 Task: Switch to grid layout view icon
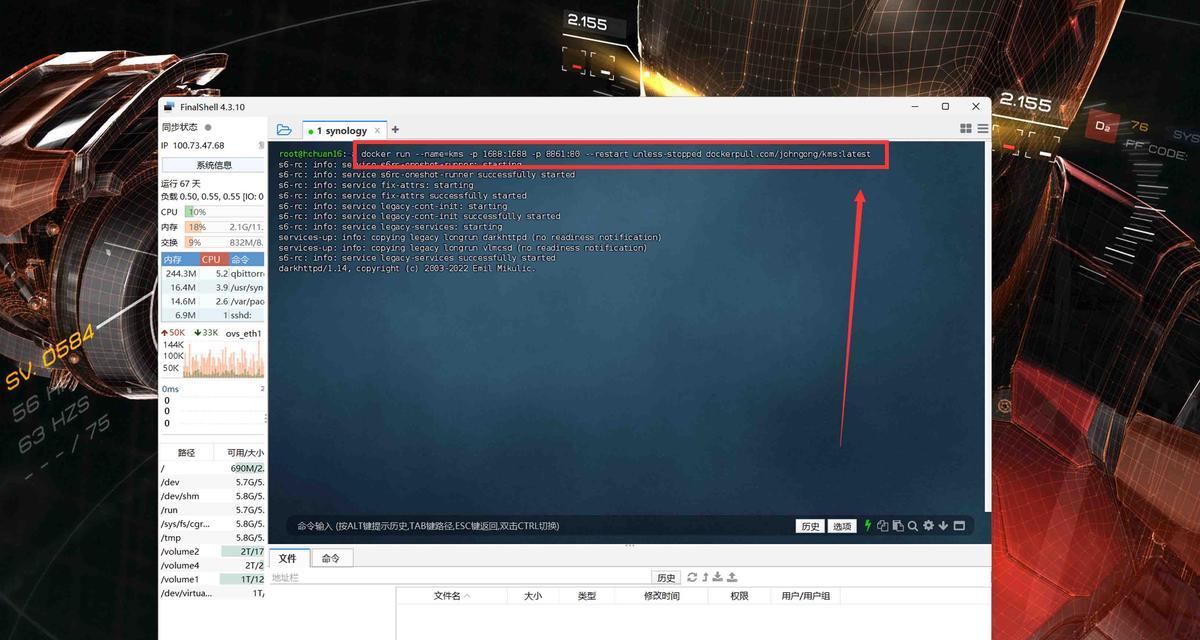click(966, 129)
